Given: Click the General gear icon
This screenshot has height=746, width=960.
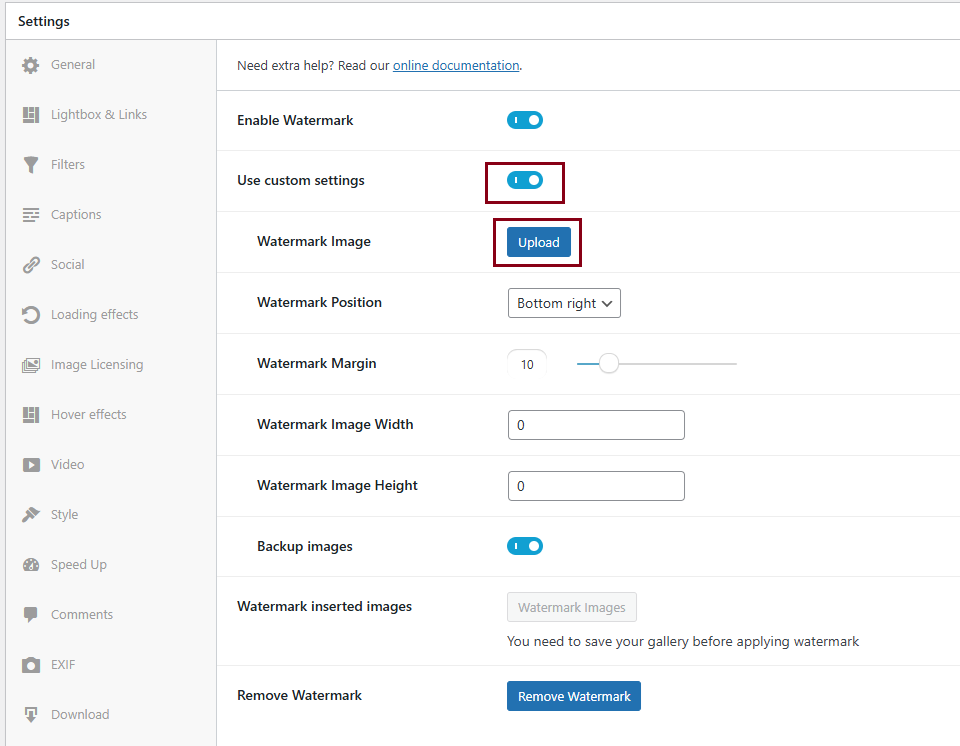Looking at the screenshot, I should (x=31, y=65).
